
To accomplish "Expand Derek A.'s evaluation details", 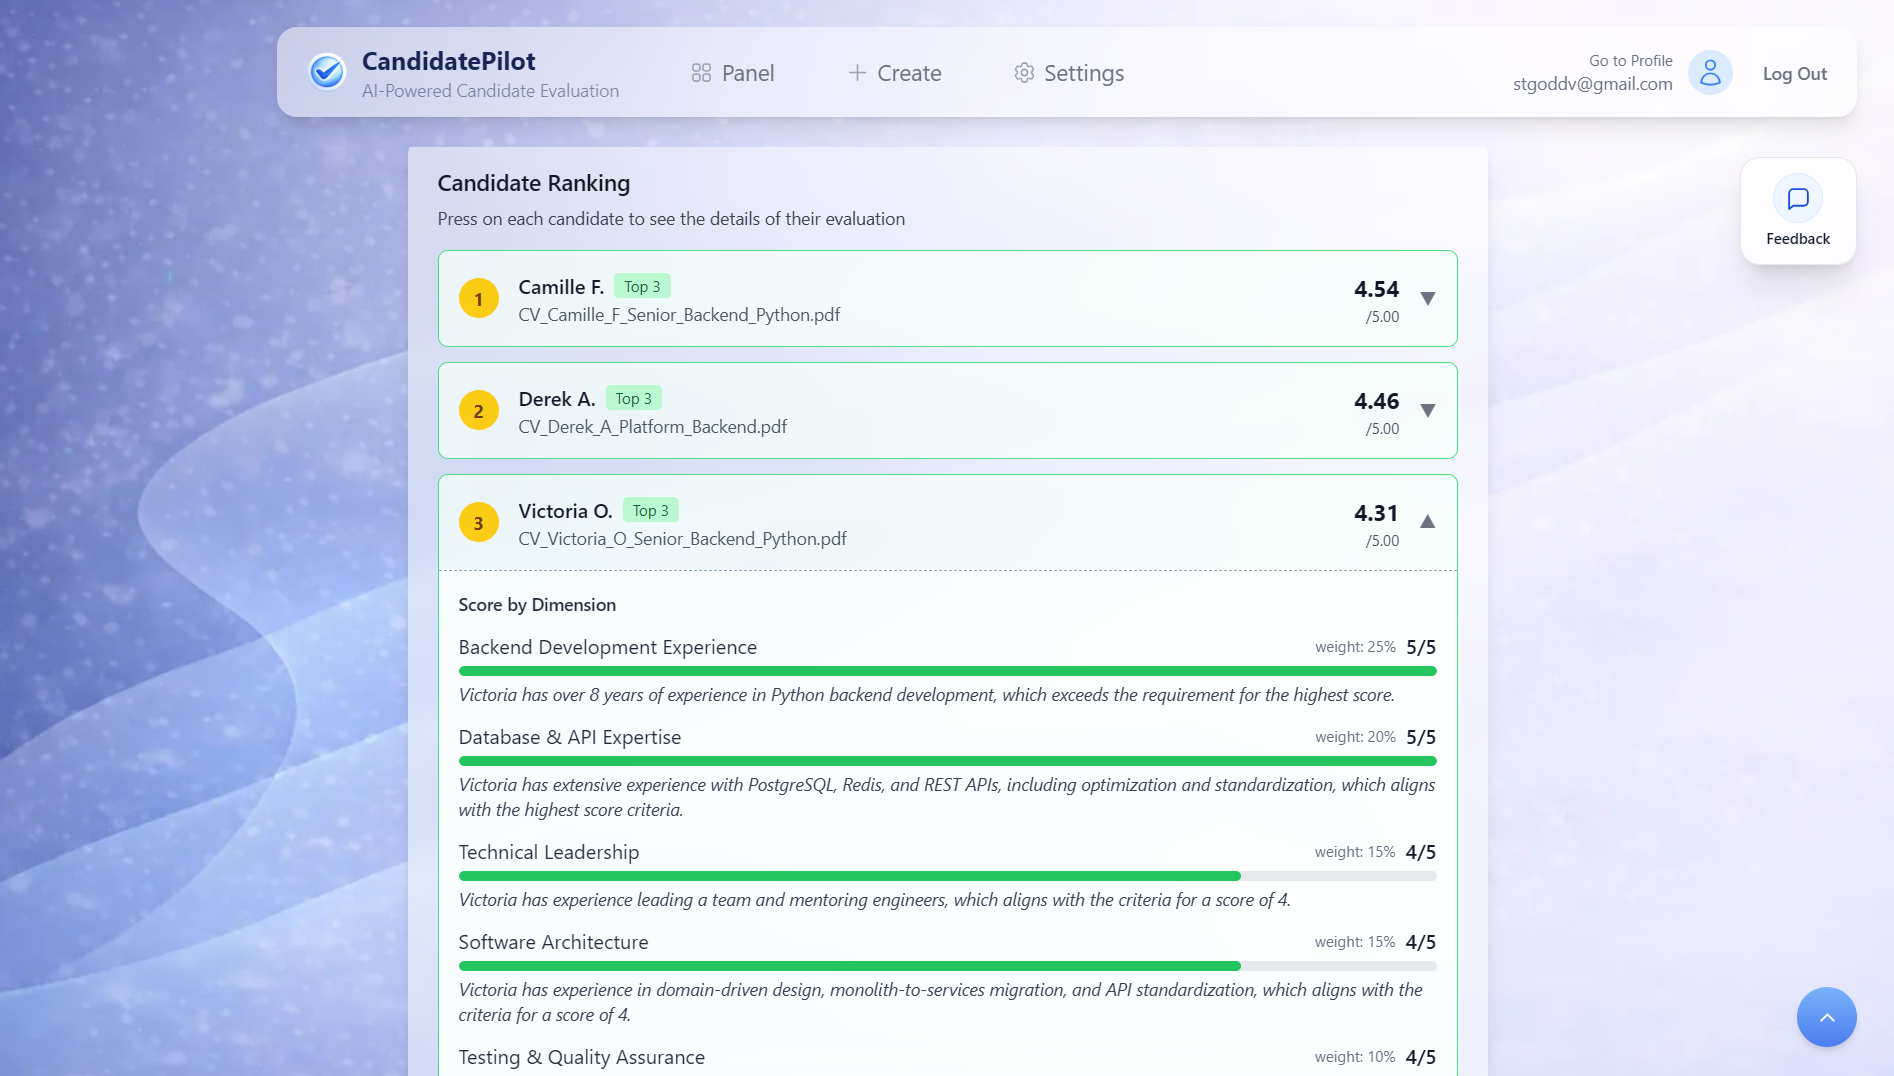I will pyautogui.click(x=1428, y=411).
